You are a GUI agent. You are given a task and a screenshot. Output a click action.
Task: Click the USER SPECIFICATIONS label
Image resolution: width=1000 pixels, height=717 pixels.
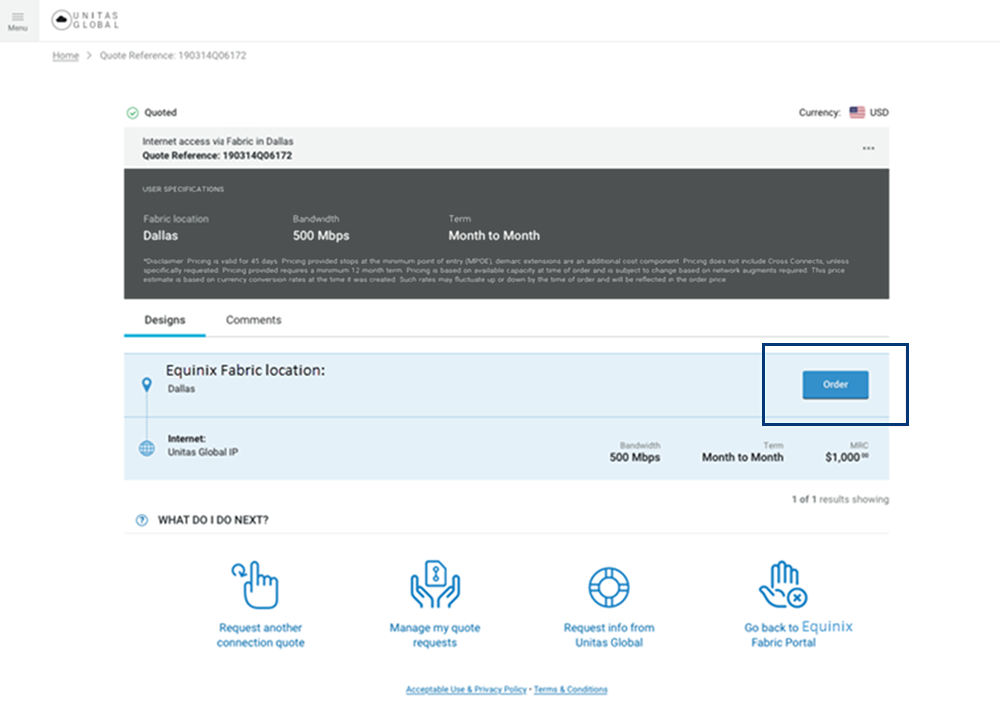tap(183, 189)
